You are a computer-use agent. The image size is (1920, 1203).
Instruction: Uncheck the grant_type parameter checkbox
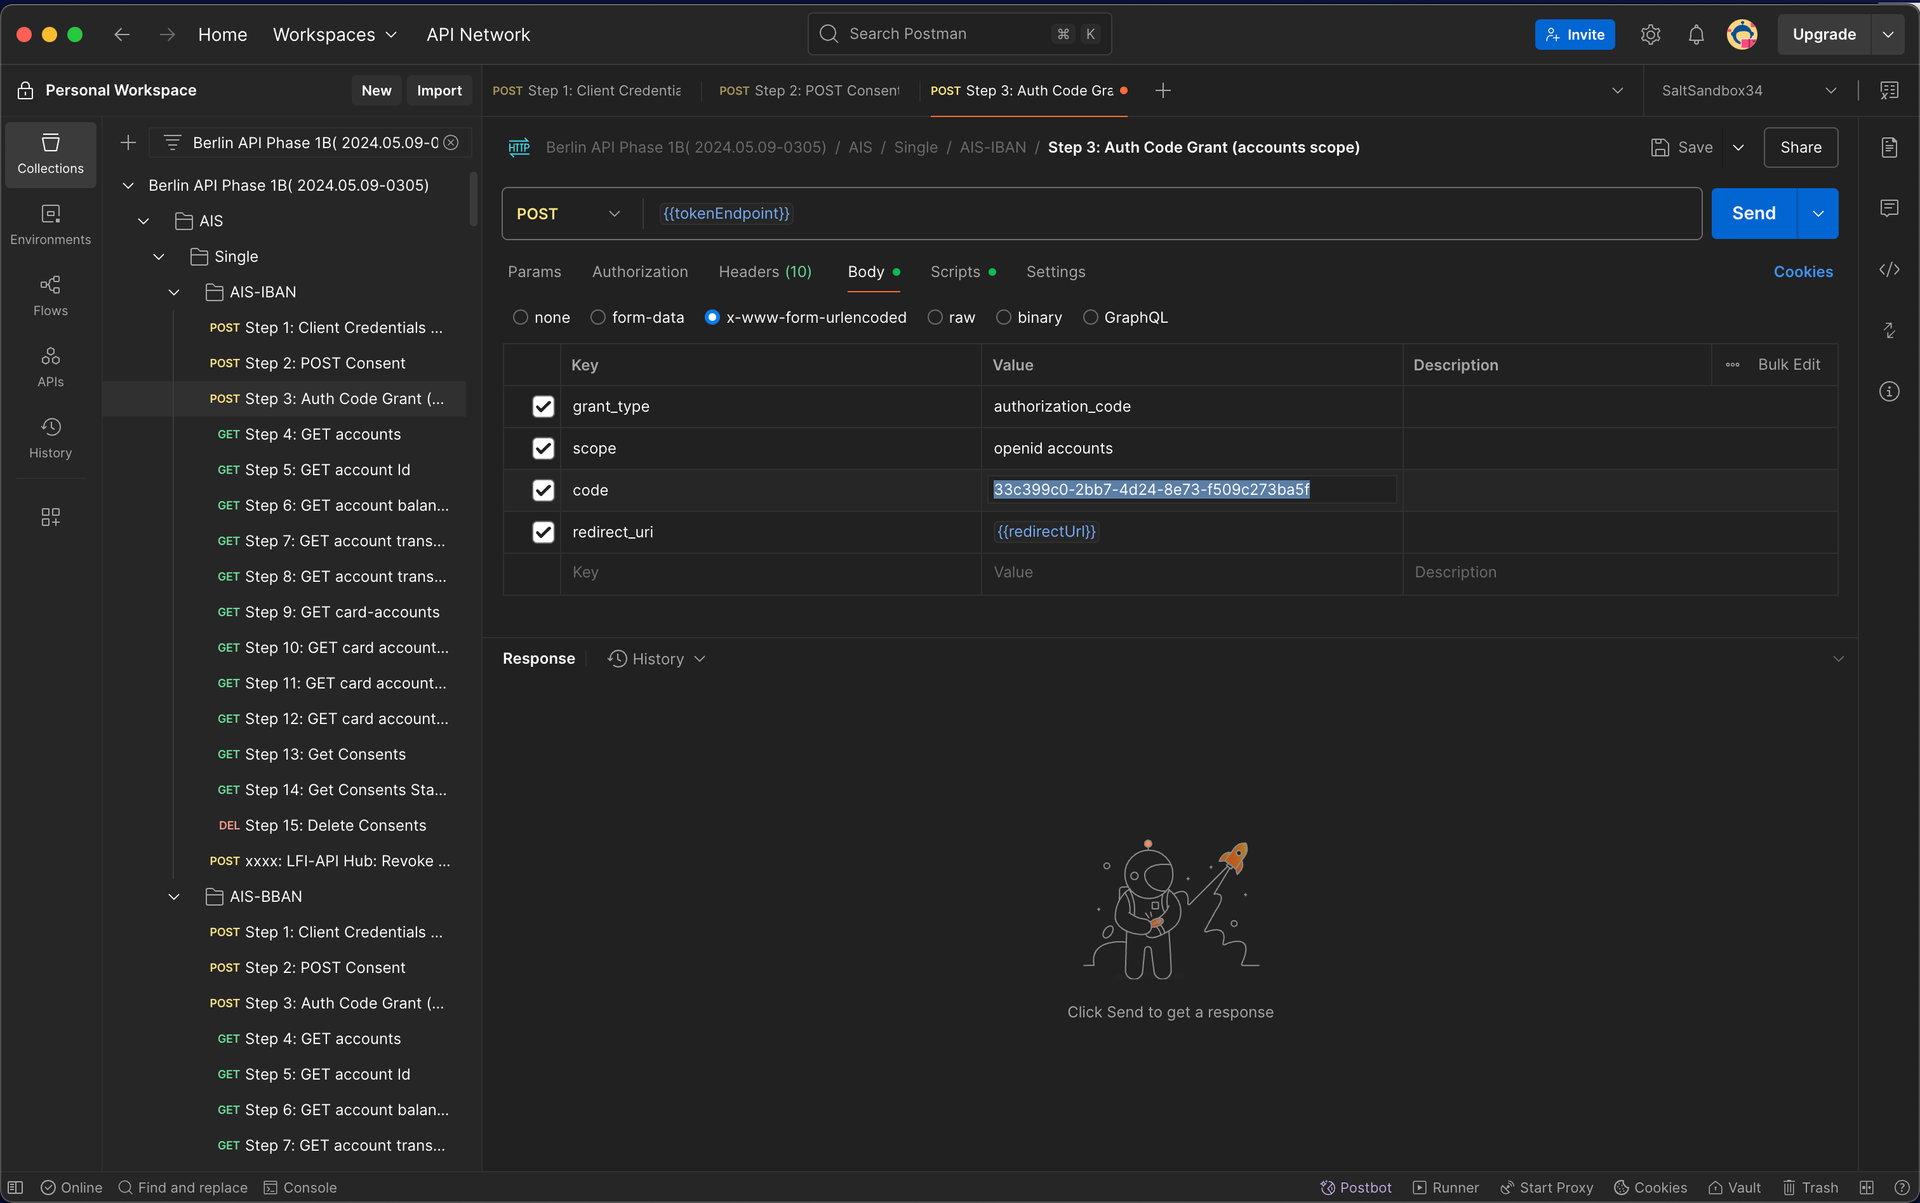click(543, 407)
